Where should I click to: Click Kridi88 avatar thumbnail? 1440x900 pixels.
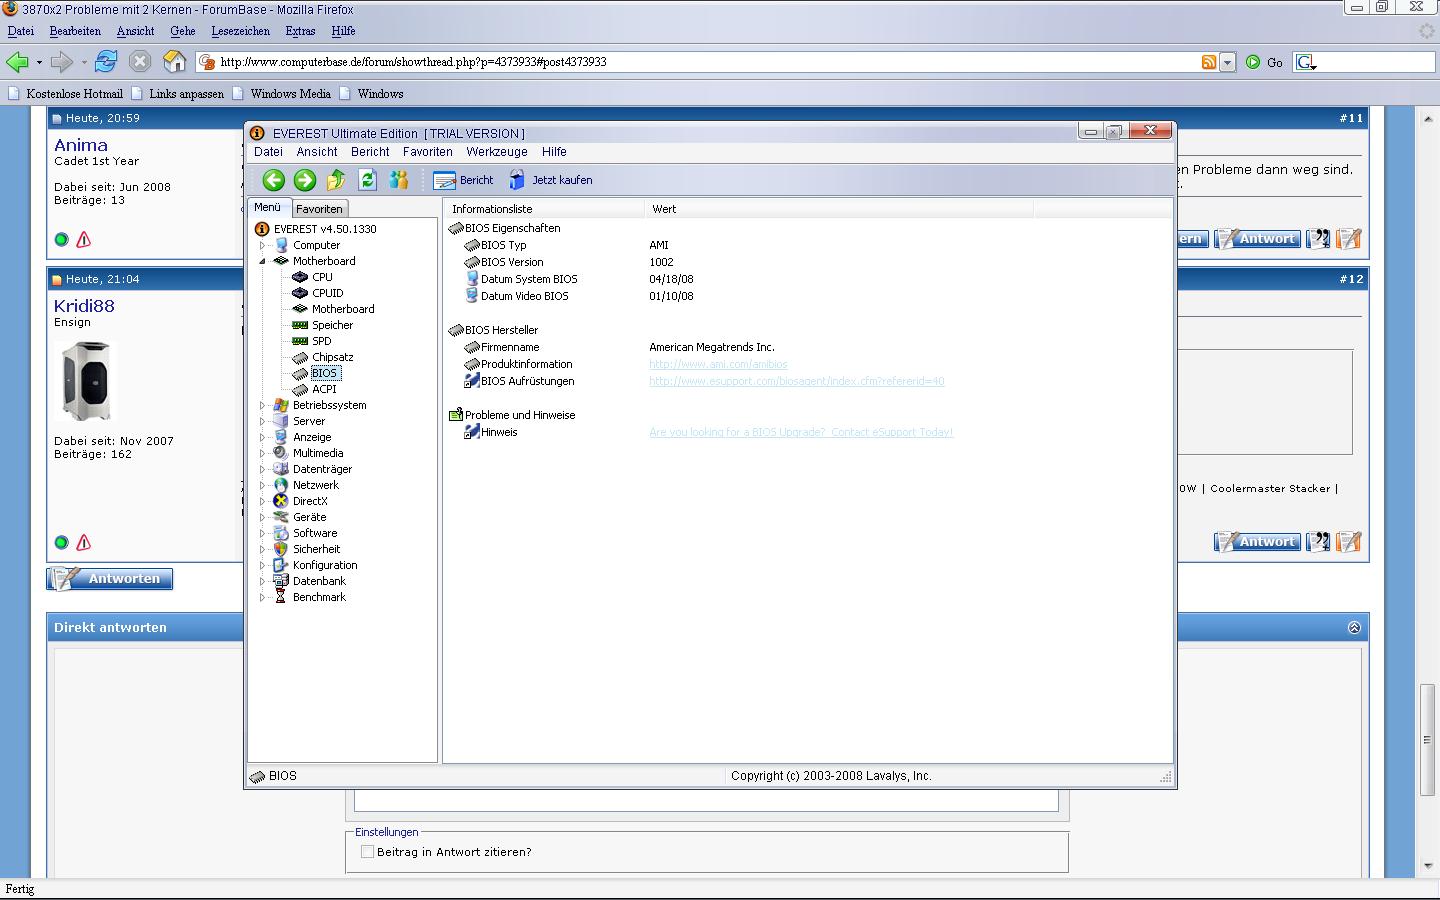tap(86, 381)
